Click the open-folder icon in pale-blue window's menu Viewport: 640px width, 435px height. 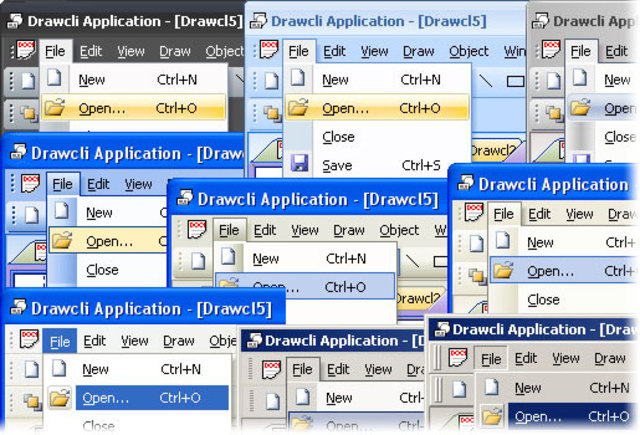point(298,107)
